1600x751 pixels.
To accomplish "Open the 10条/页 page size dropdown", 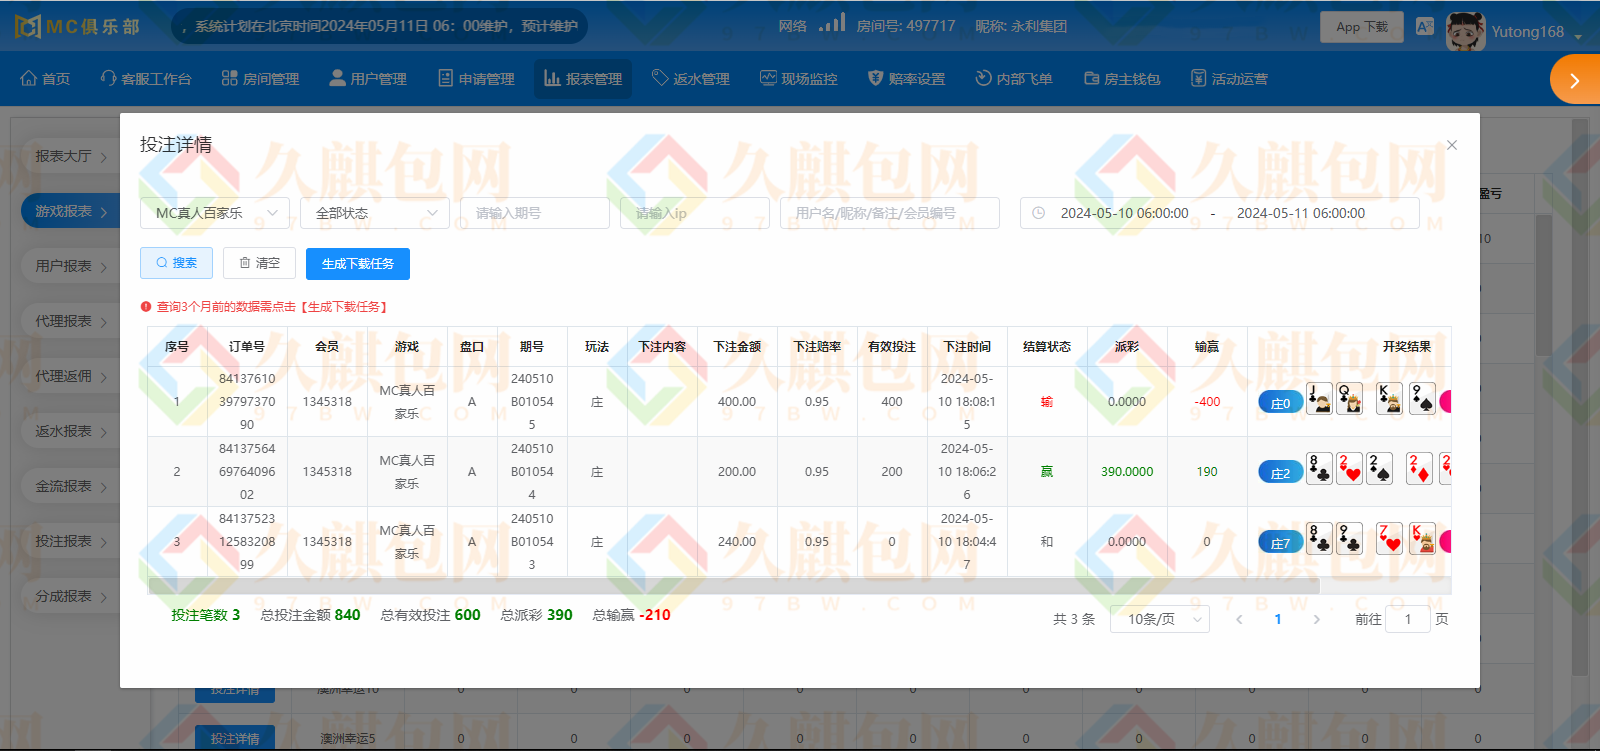I will click(x=1160, y=619).
